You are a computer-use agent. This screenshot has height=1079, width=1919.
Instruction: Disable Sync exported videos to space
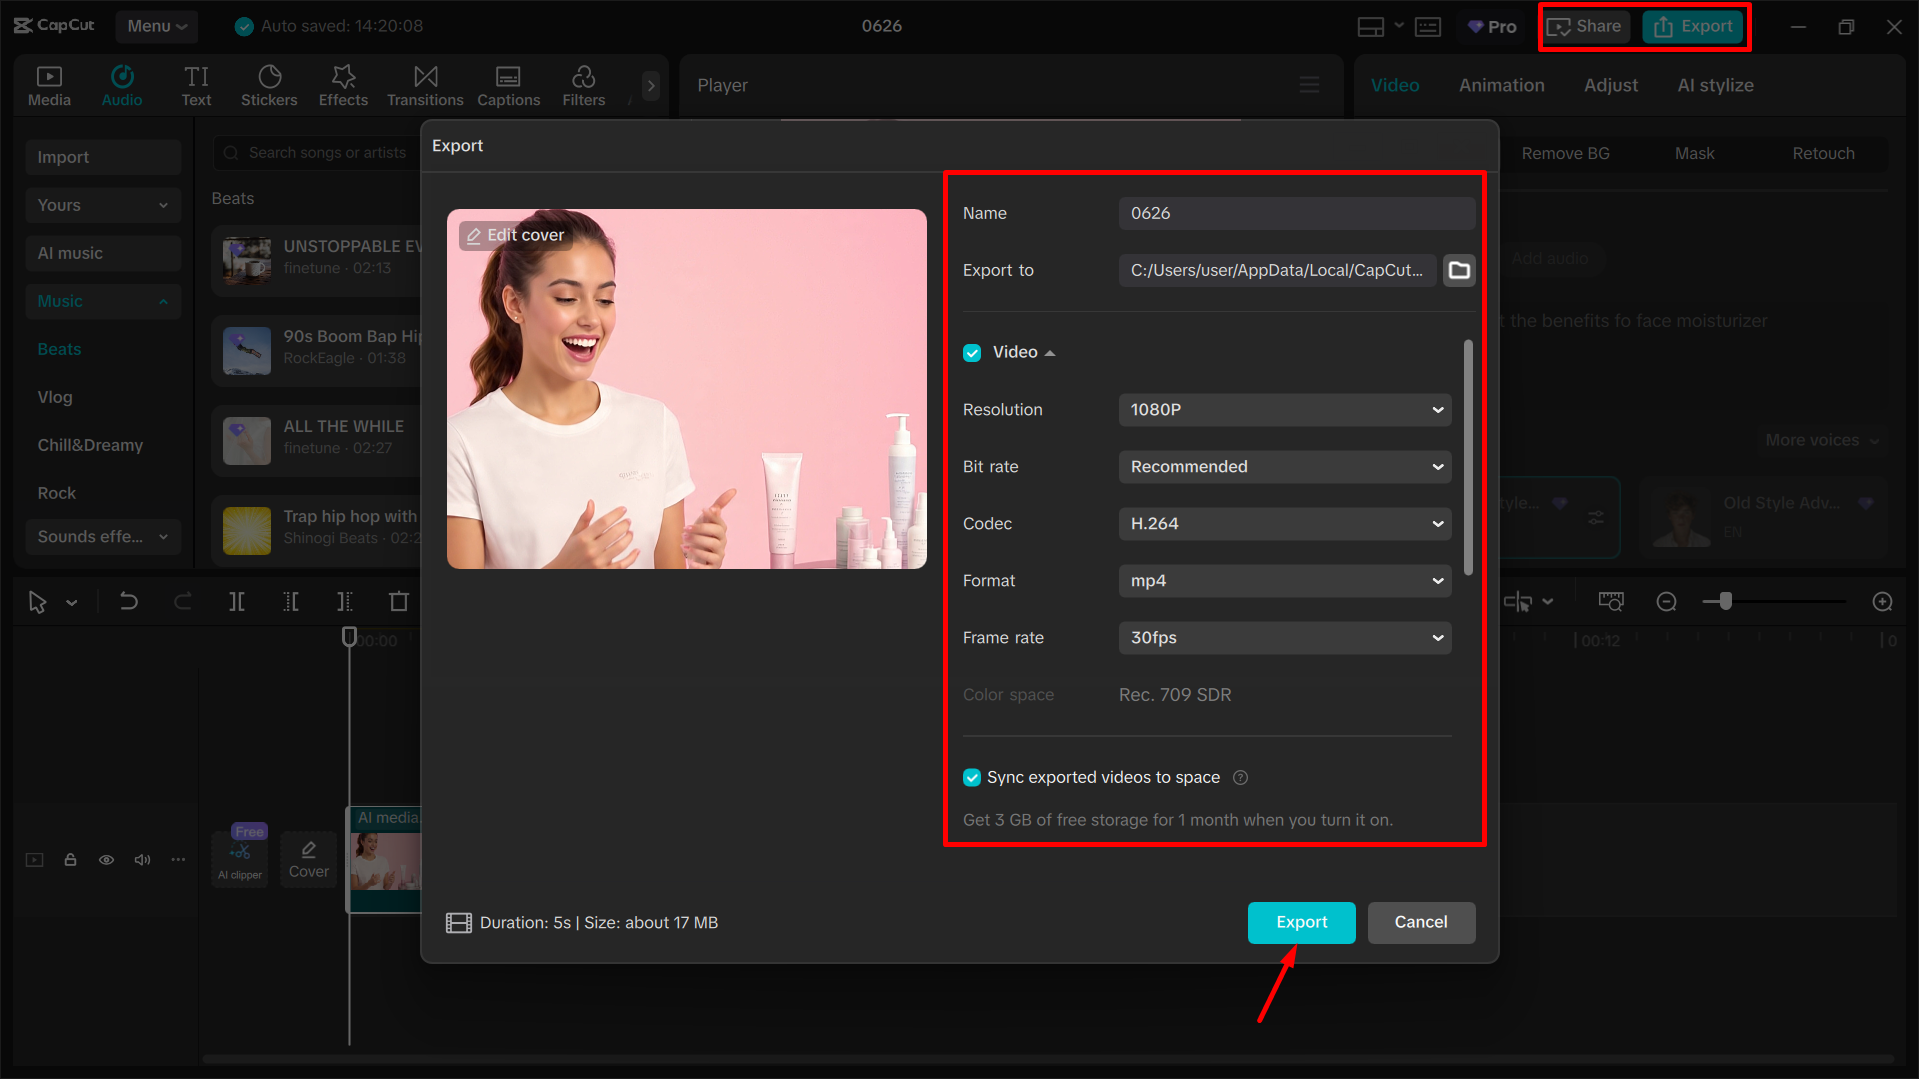point(971,777)
